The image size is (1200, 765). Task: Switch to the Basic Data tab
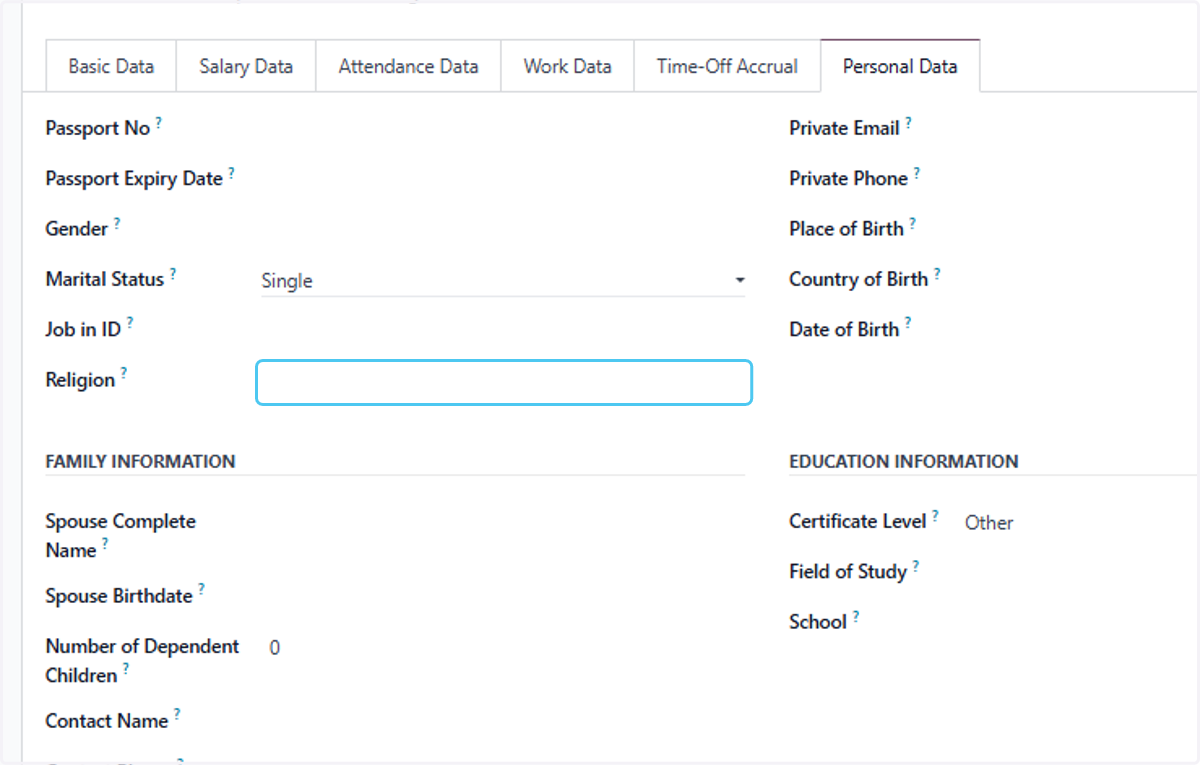click(111, 66)
